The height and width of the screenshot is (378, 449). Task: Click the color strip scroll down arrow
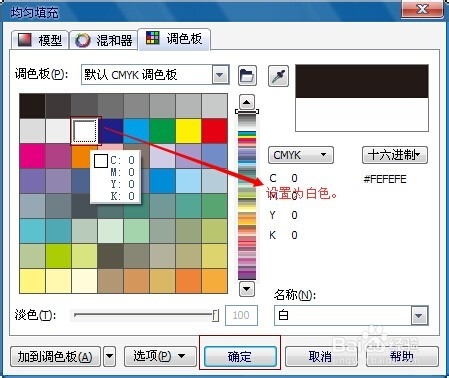(247, 288)
